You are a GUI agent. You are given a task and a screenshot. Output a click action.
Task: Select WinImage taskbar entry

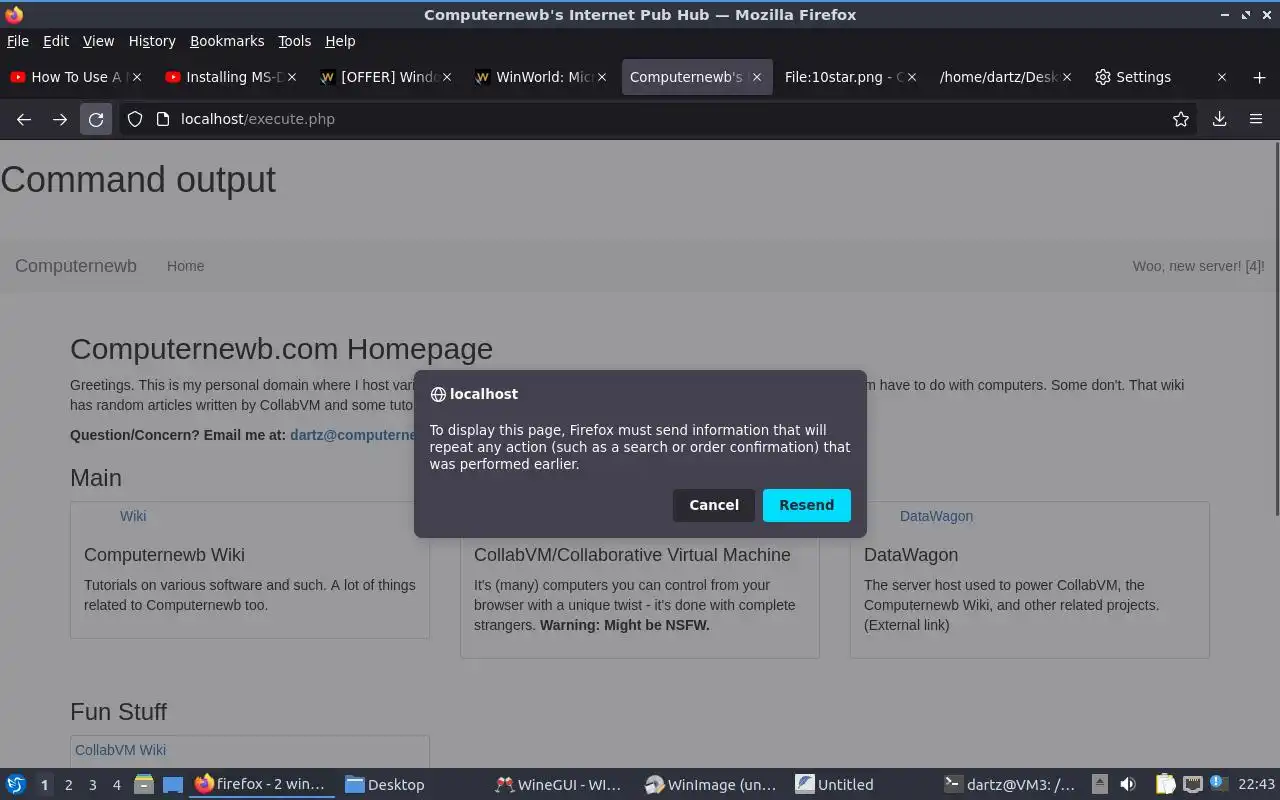coord(712,784)
